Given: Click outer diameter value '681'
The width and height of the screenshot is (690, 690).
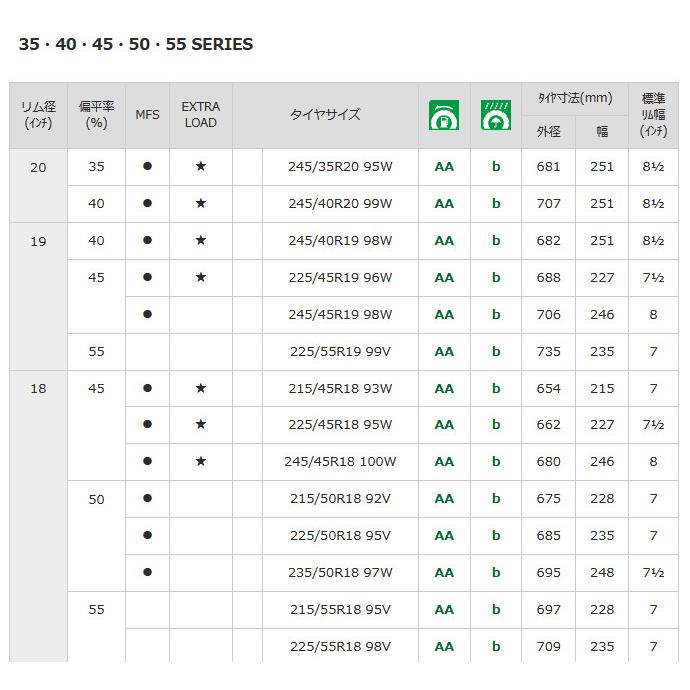Looking at the screenshot, I should tap(548, 167).
